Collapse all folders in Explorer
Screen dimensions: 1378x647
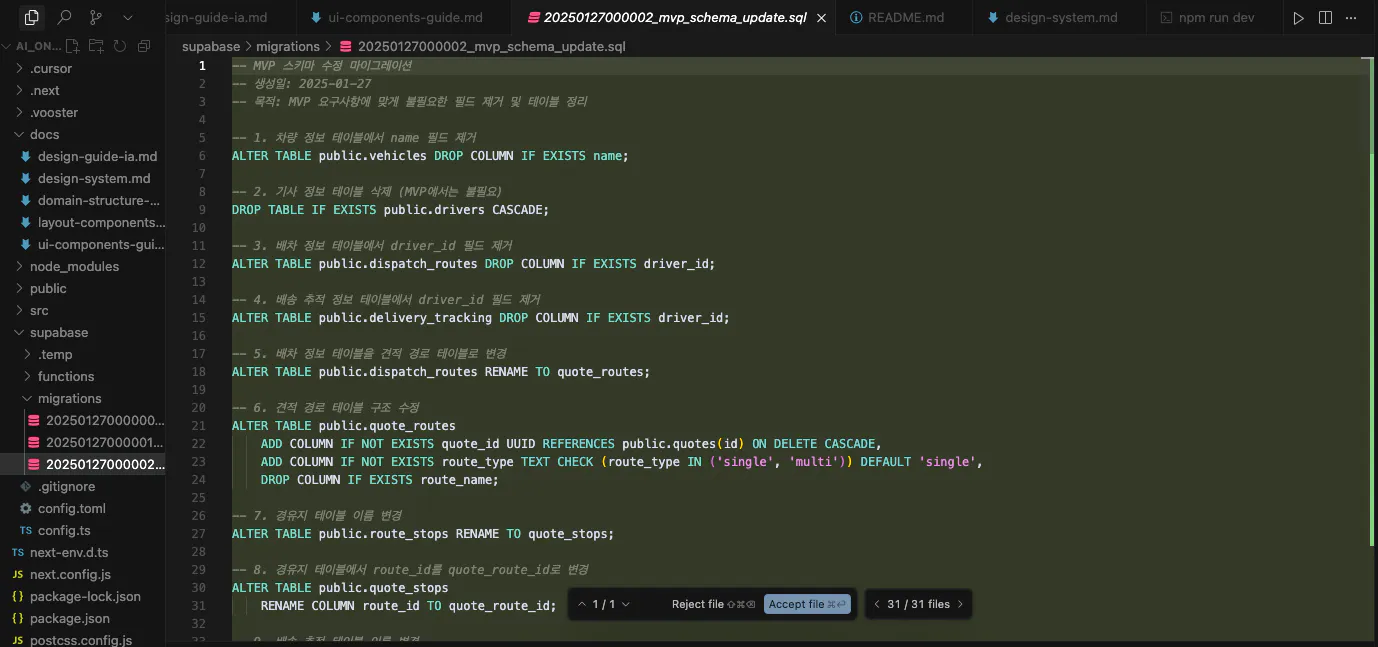[x=144, y=46]
